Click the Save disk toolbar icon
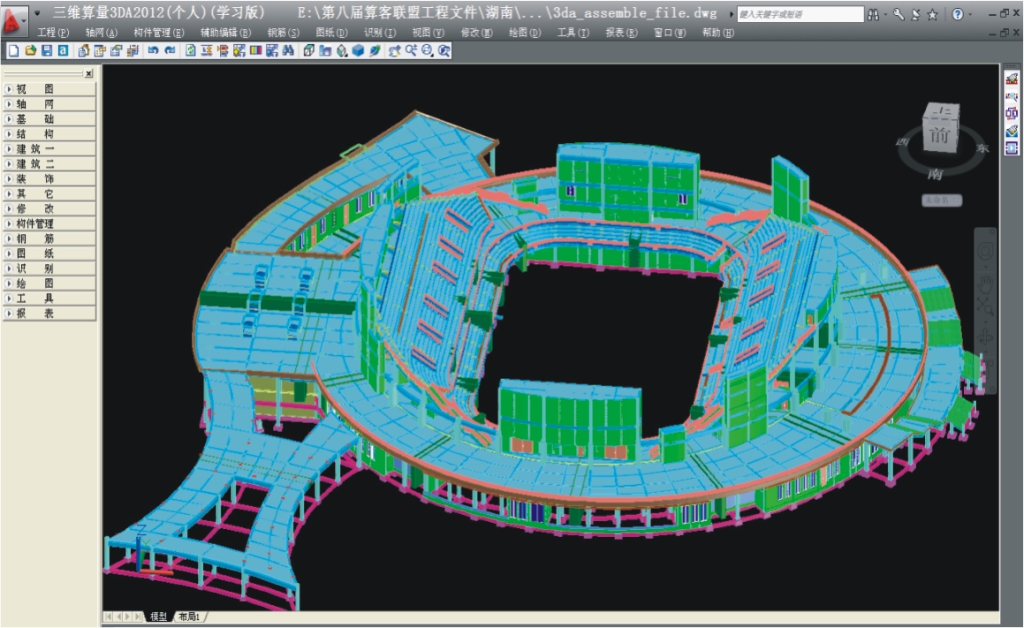Image resolution: width=1024 pixels, height=628 pixels. click(46, 50)
